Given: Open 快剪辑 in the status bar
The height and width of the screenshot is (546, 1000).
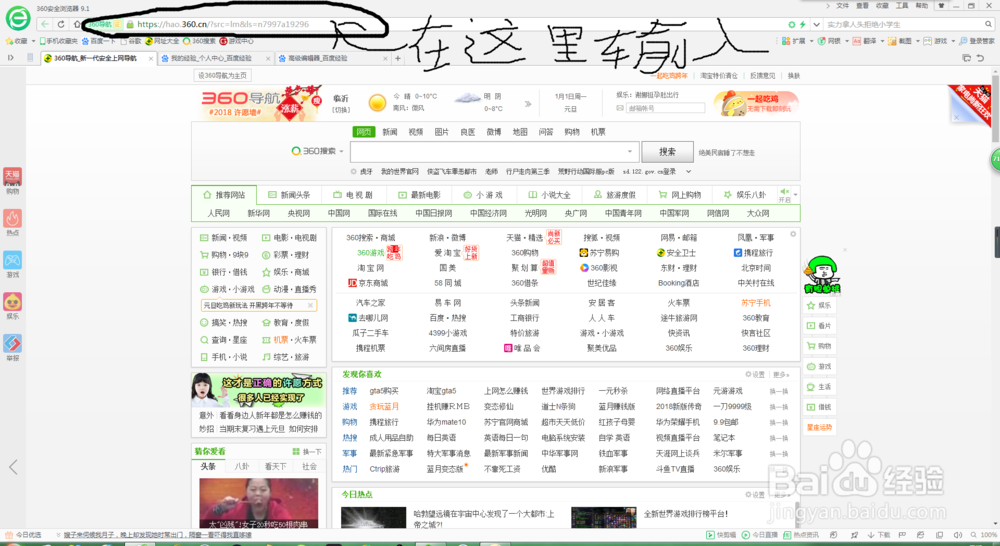Looking at the screenshot, I should point(719,535).
